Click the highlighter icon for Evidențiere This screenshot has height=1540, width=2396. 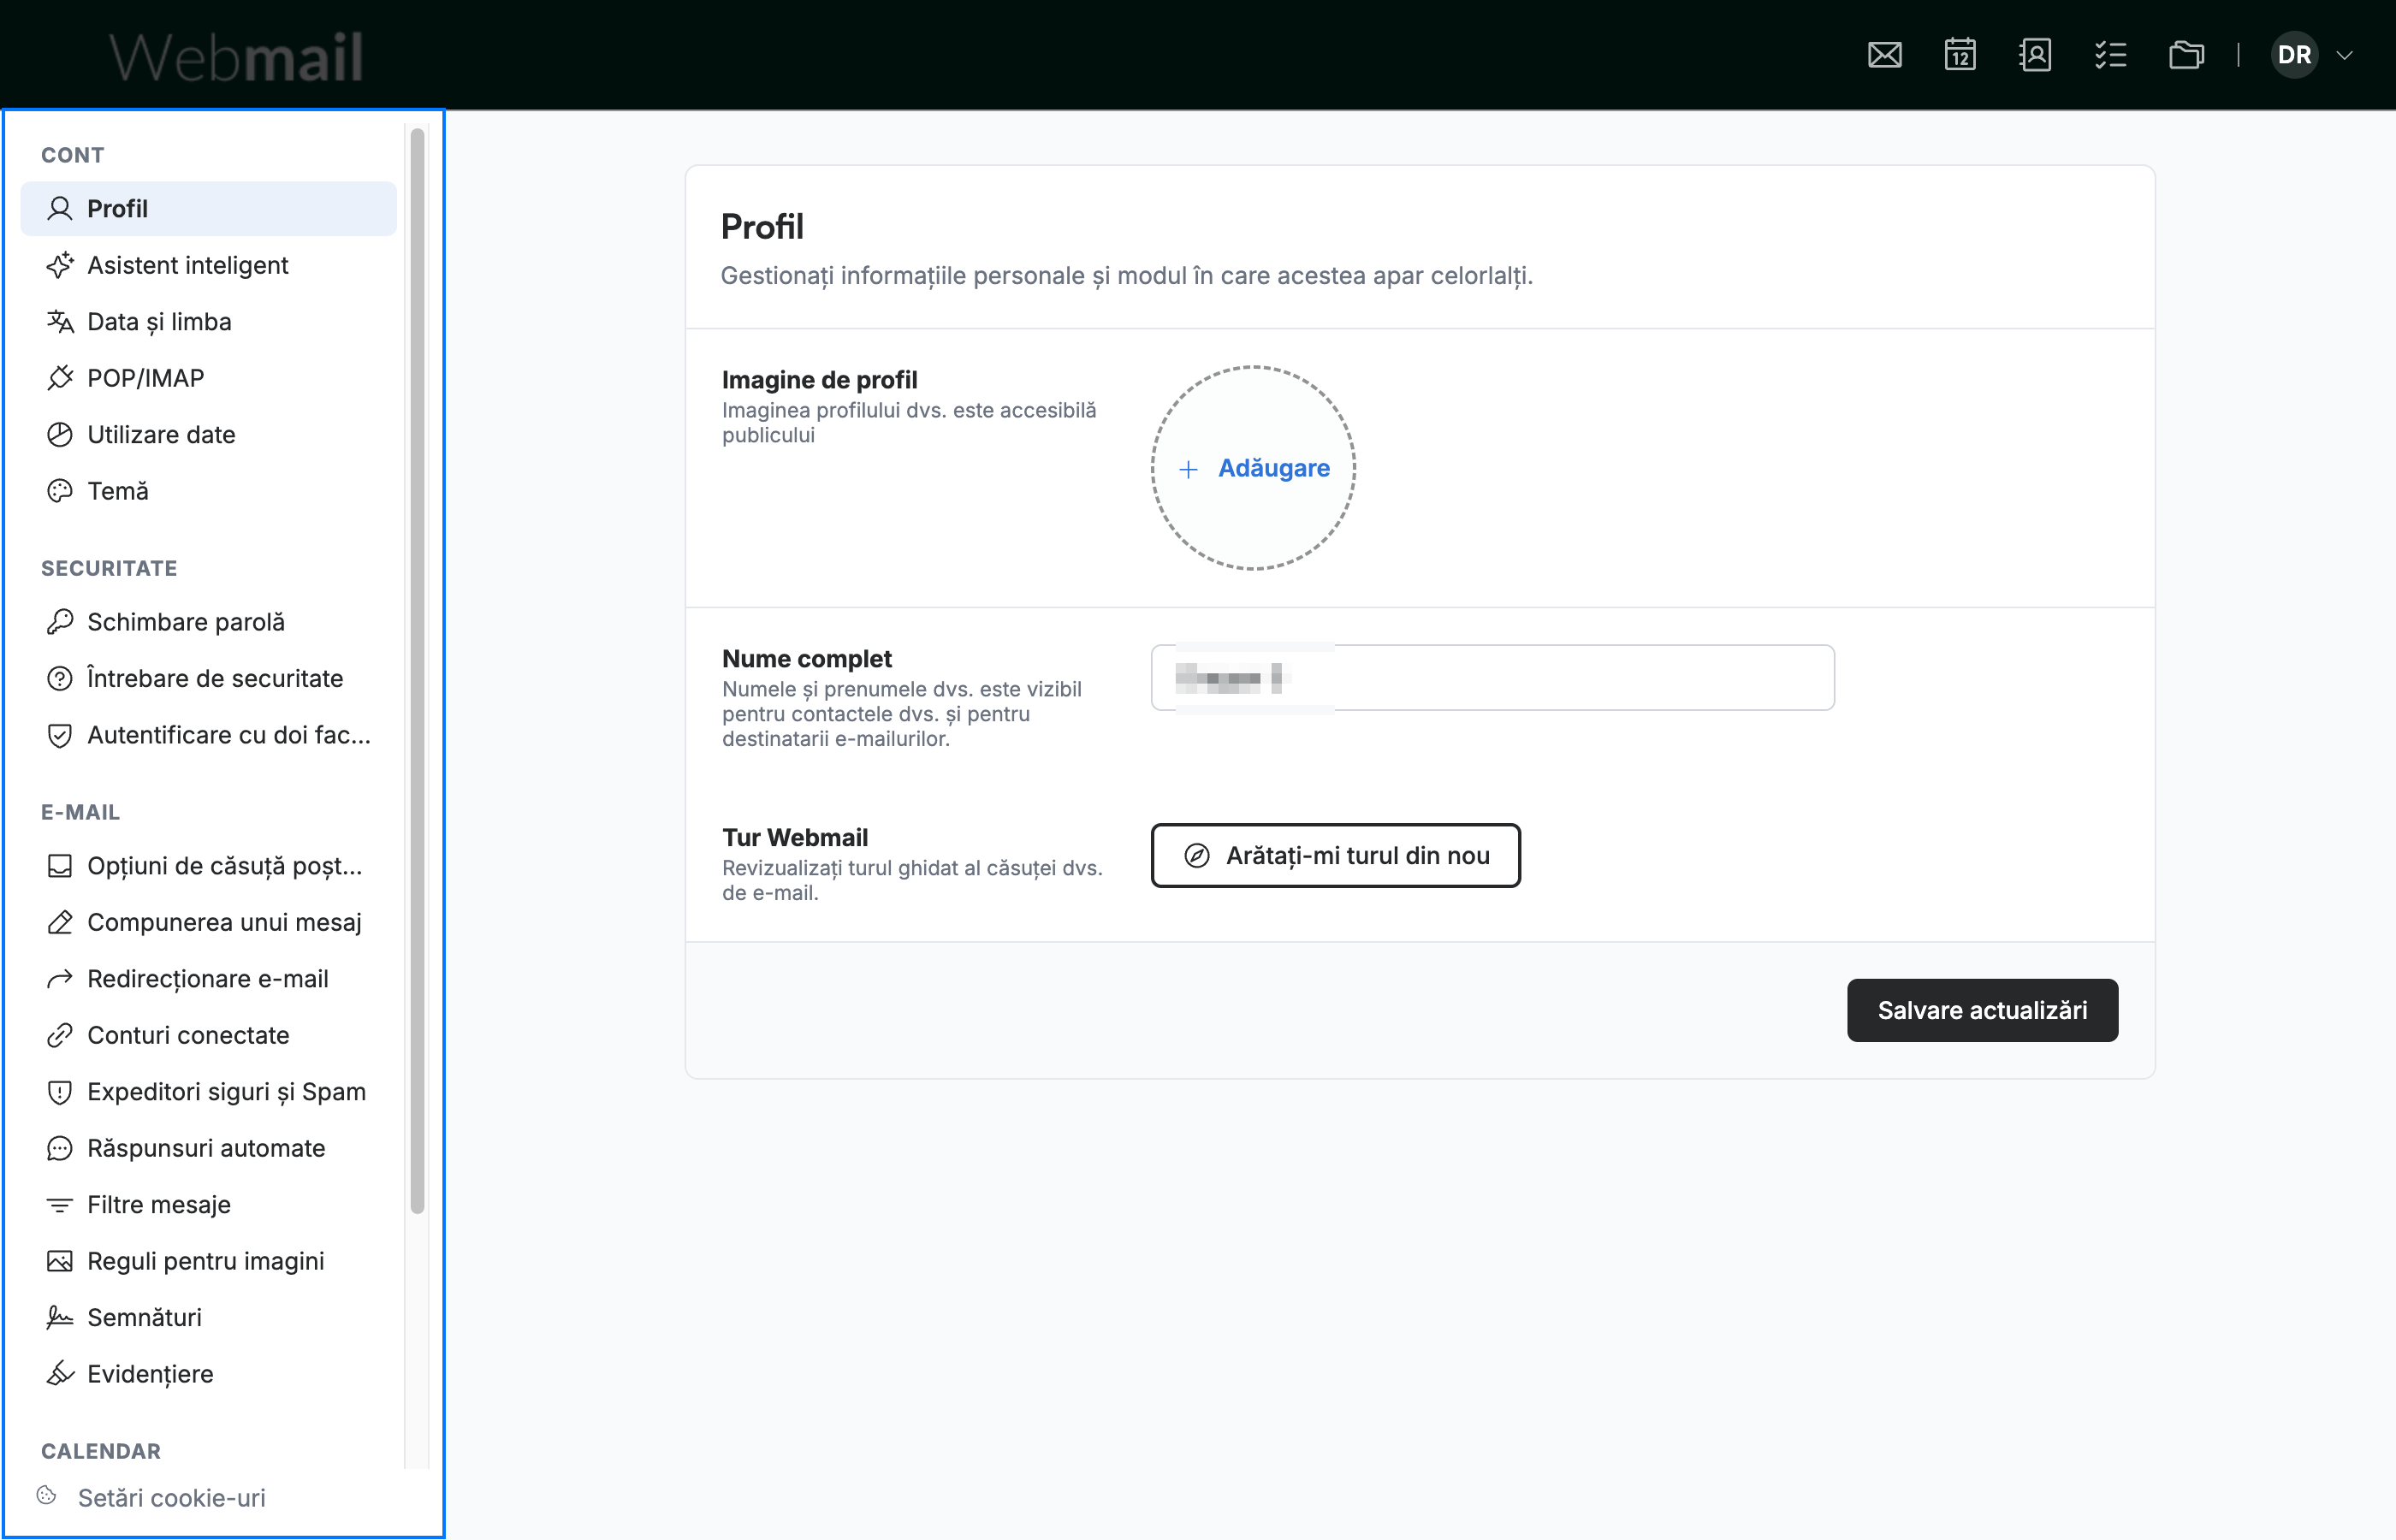point(60,1374)
